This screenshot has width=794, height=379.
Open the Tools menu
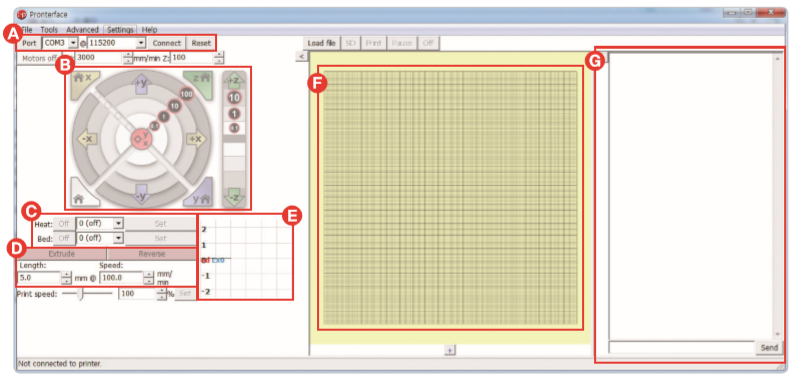point(49,30)
